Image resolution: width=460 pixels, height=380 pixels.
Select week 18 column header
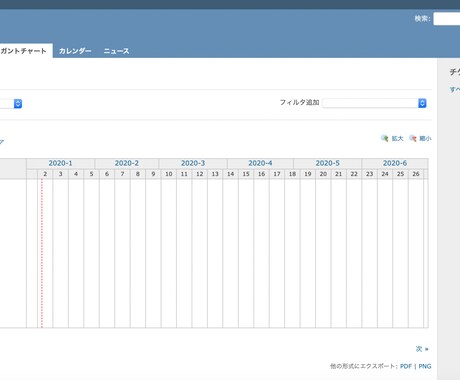tap(292, 174)
